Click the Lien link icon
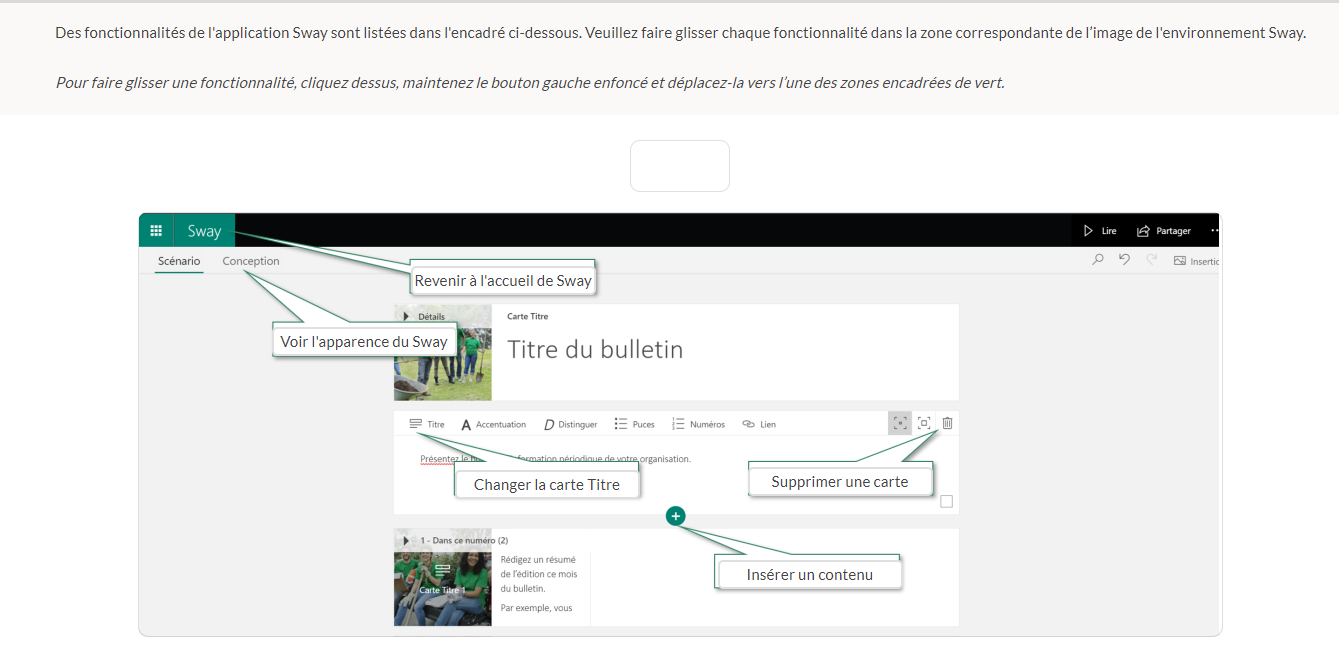The height and width of the screenshot is (663, 1339). 759,424
